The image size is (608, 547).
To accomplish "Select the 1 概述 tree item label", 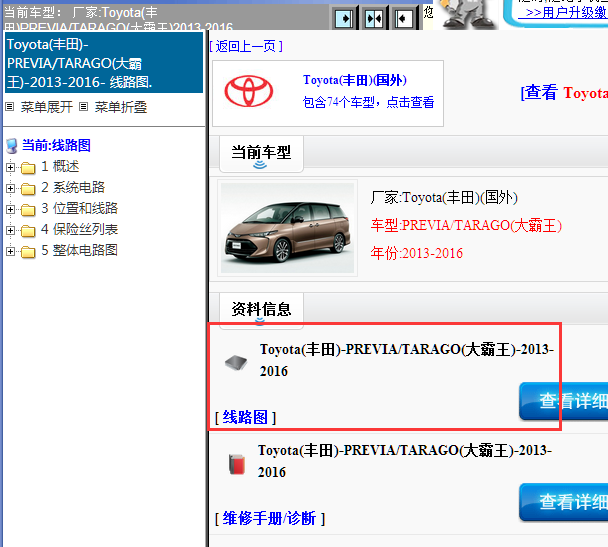I will [60, 167].
